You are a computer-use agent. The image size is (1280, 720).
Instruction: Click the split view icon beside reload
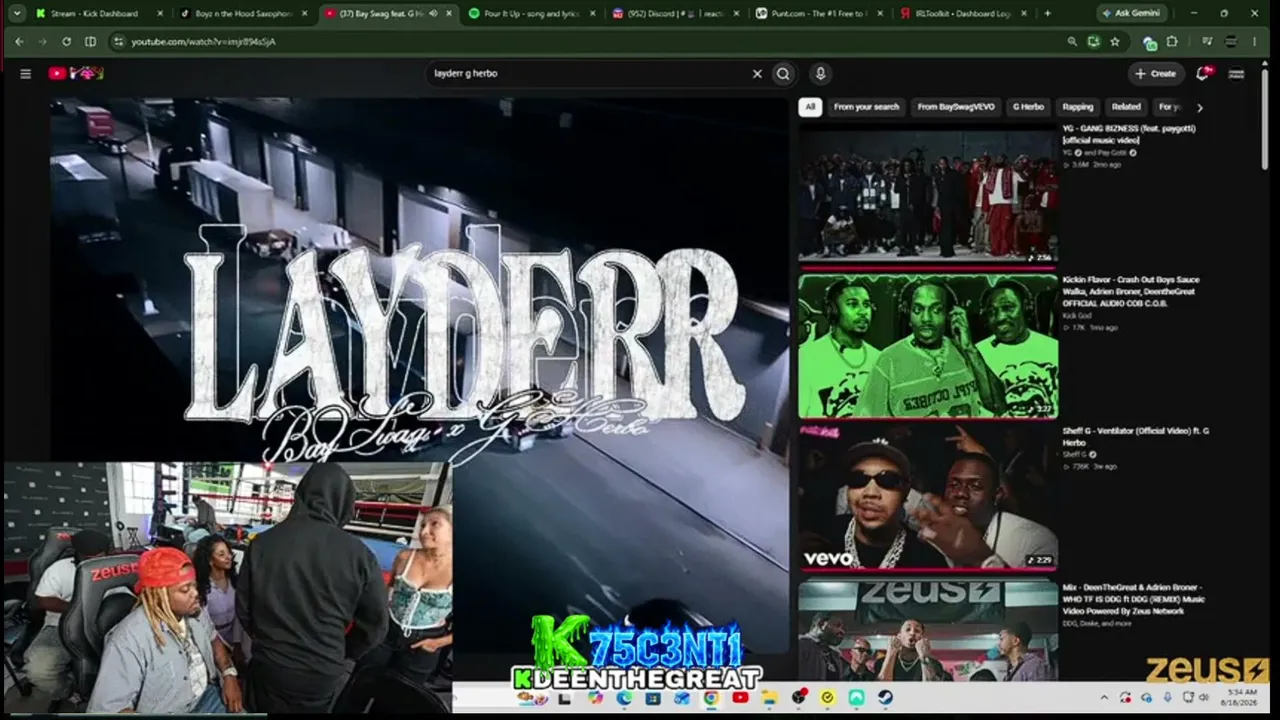[x=90, y=41]
